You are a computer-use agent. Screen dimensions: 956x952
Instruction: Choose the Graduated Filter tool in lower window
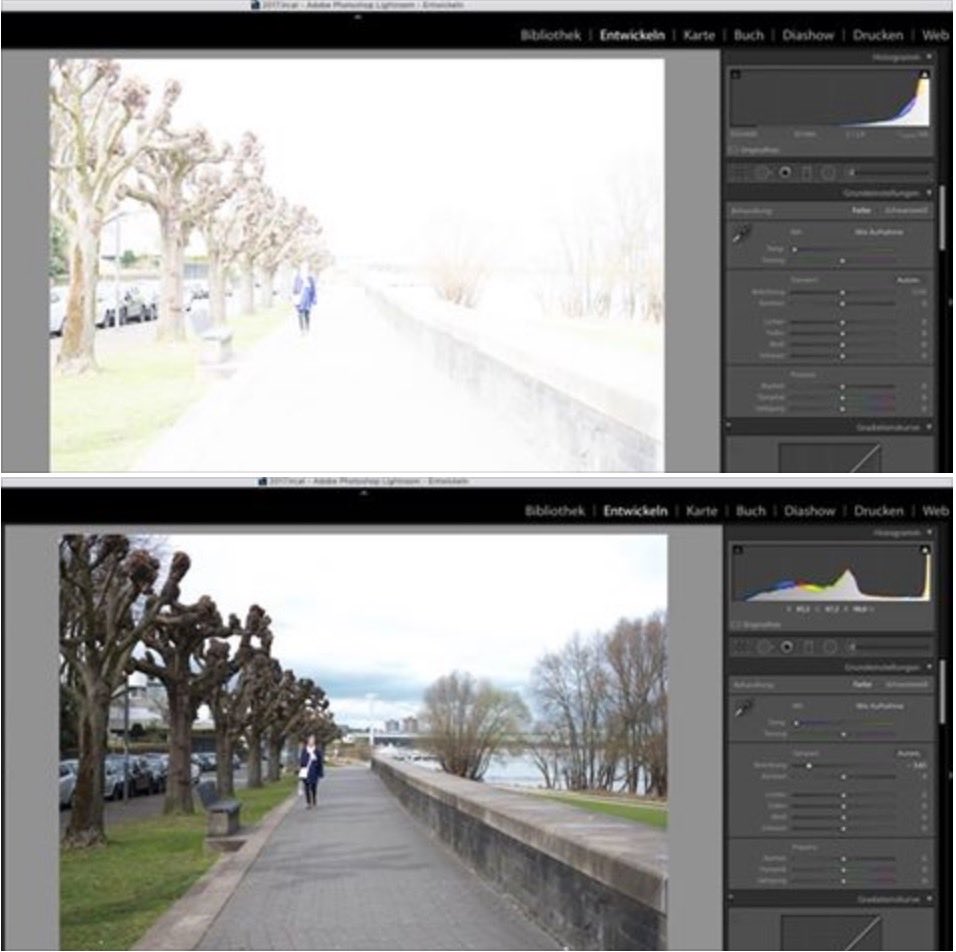pos(807,647)
